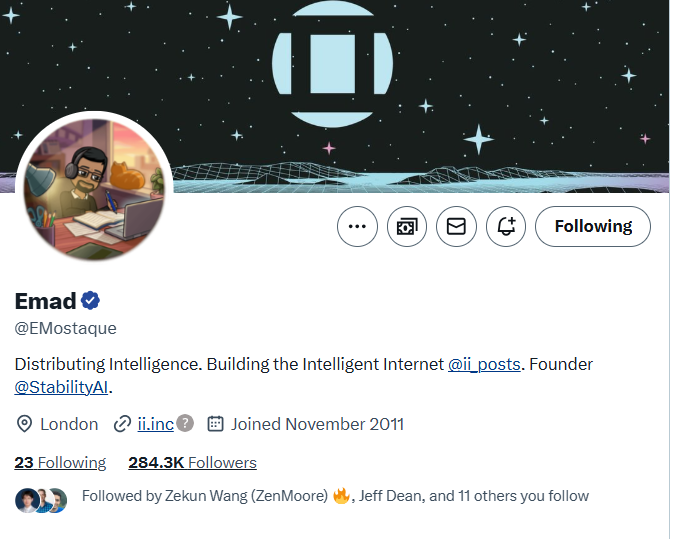Viewport: 675px width, 539px height.
Task: Turn on post notifications with bell icon
Action: 506,227
